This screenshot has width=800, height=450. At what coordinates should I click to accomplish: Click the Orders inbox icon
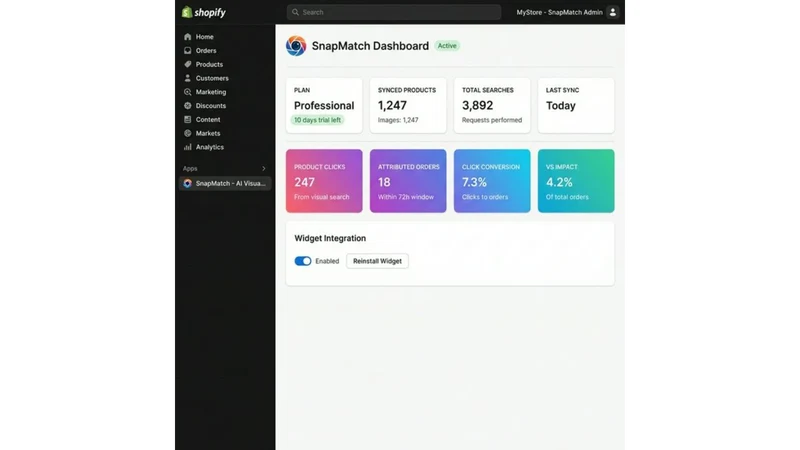tap(188, 51)
